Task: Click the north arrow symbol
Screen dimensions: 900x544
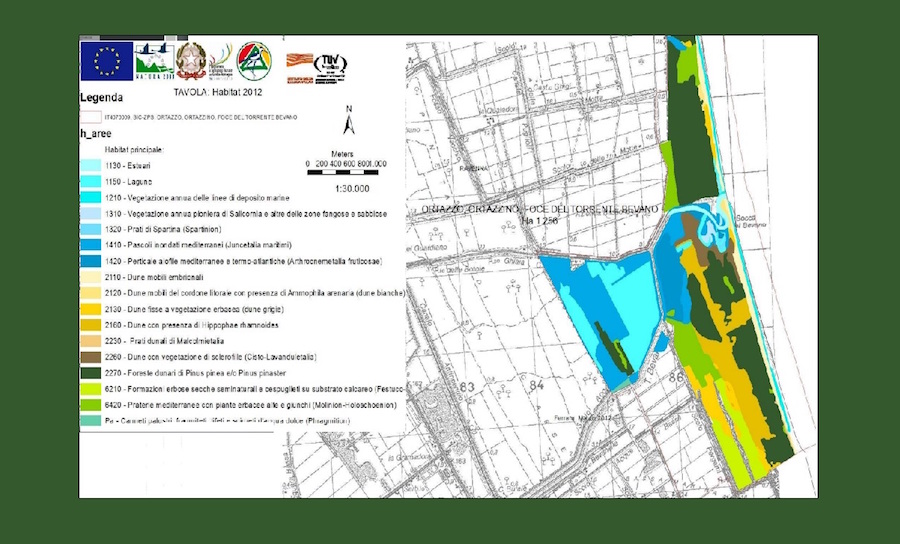Action: (348, 121)
